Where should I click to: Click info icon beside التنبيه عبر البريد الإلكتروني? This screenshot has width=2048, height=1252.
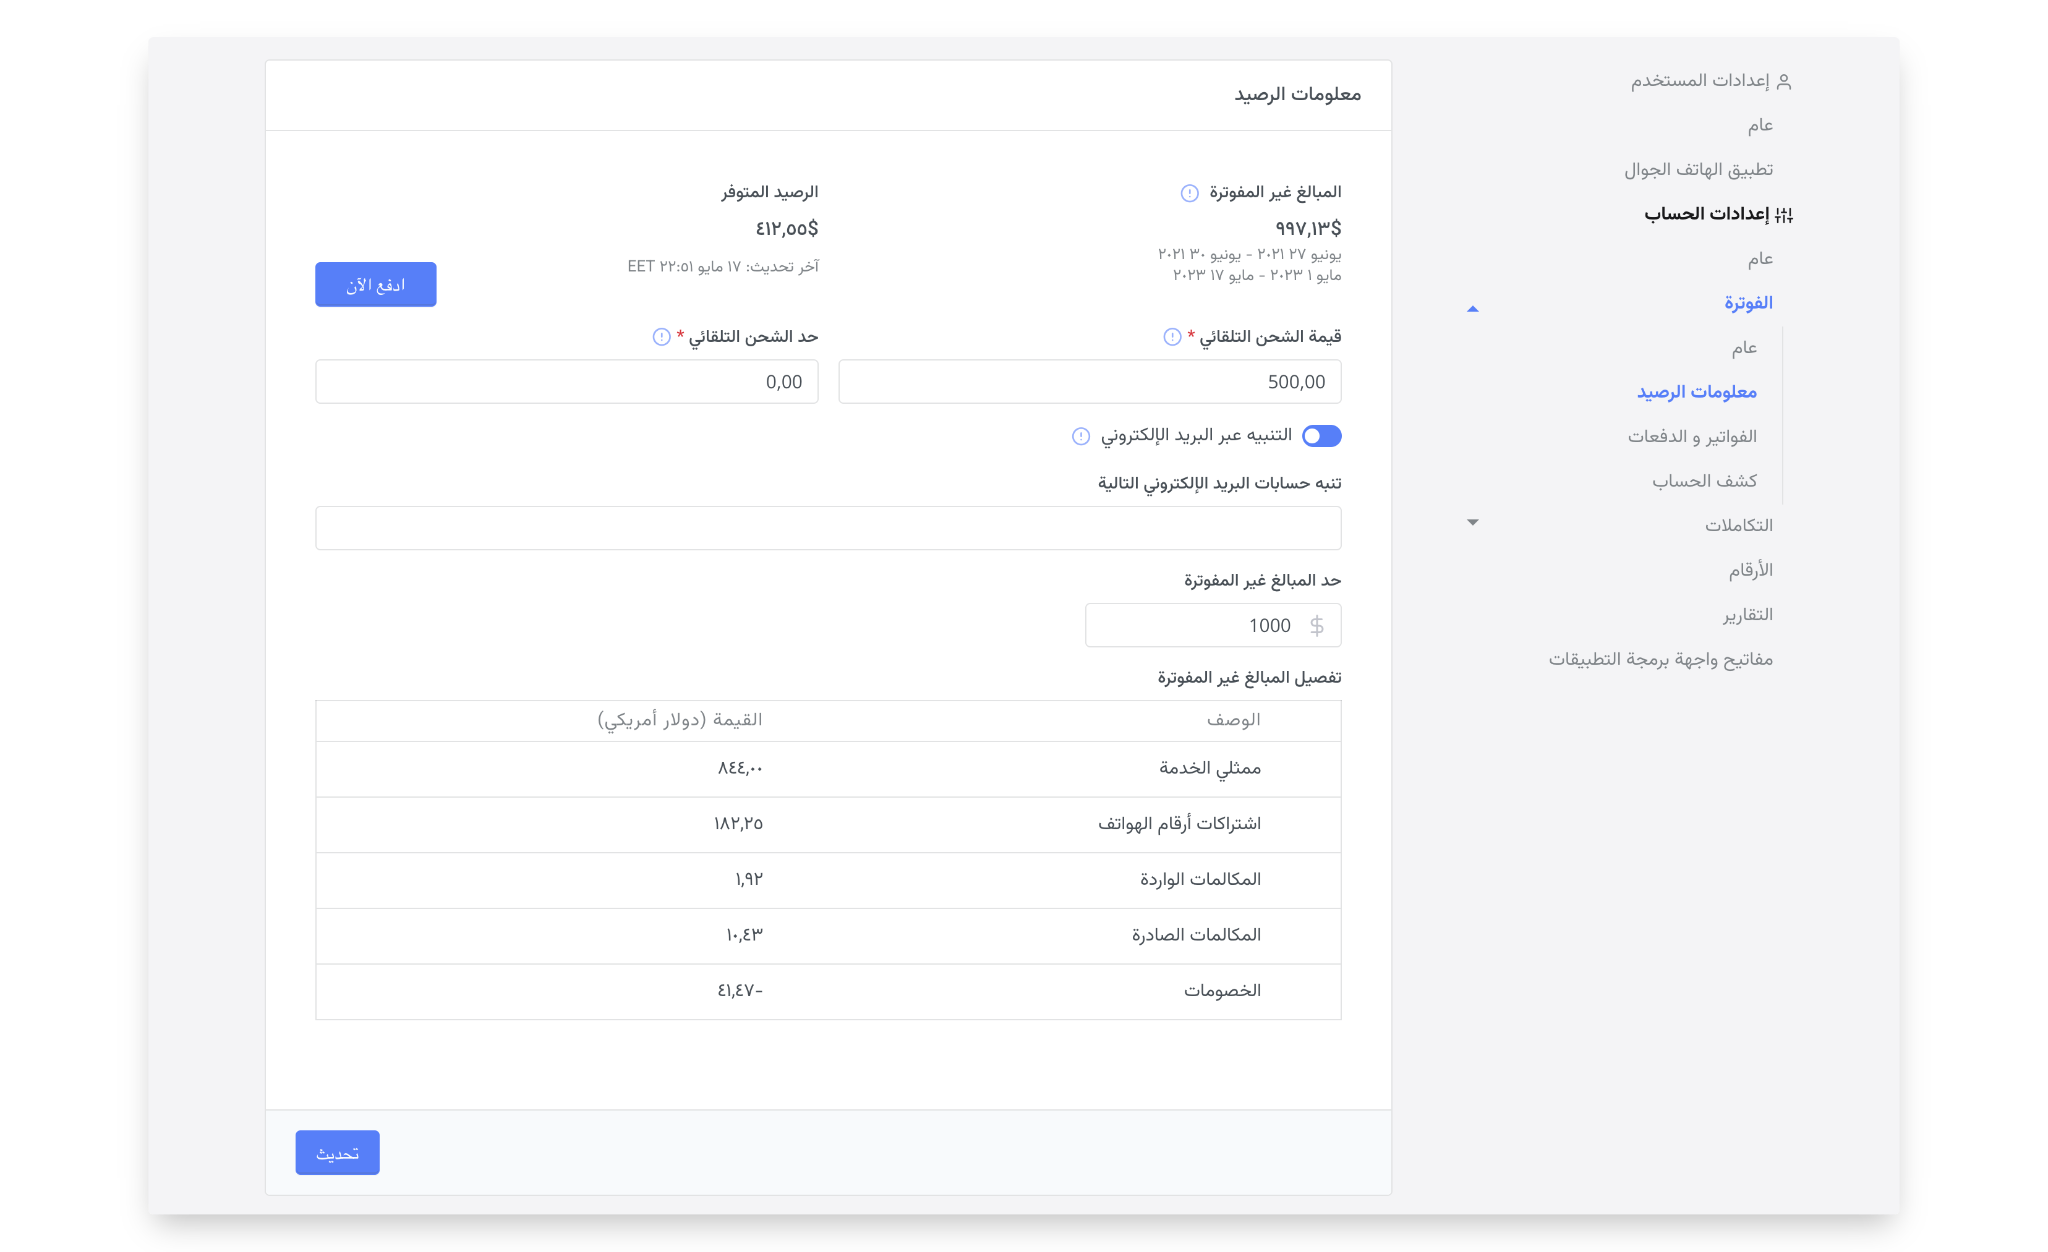[1081, 436]
